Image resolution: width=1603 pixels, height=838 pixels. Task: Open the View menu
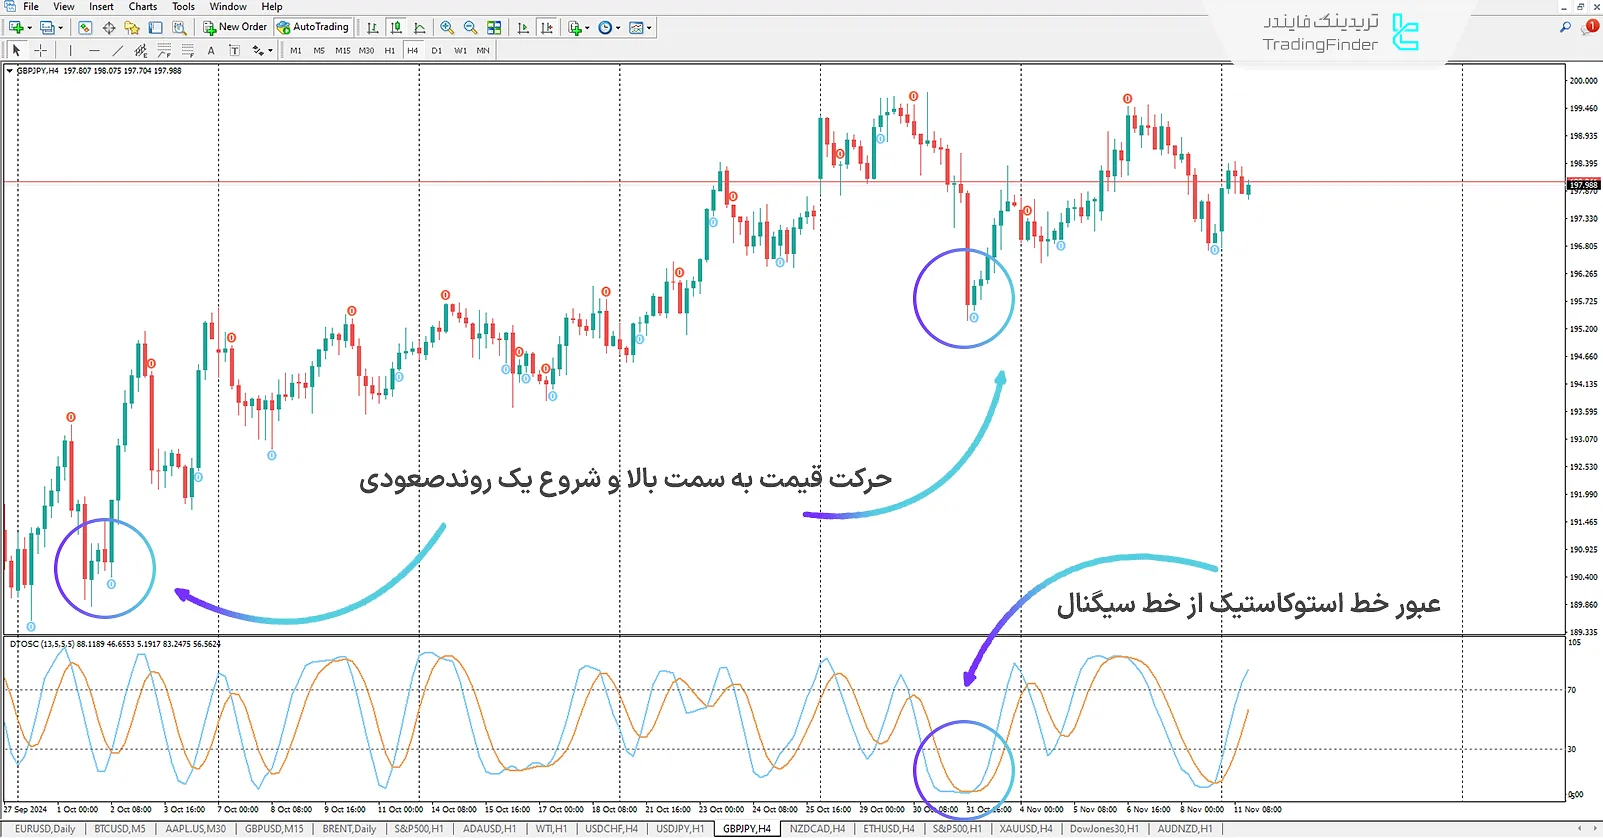pyautogui.click(x=64, y=6)
